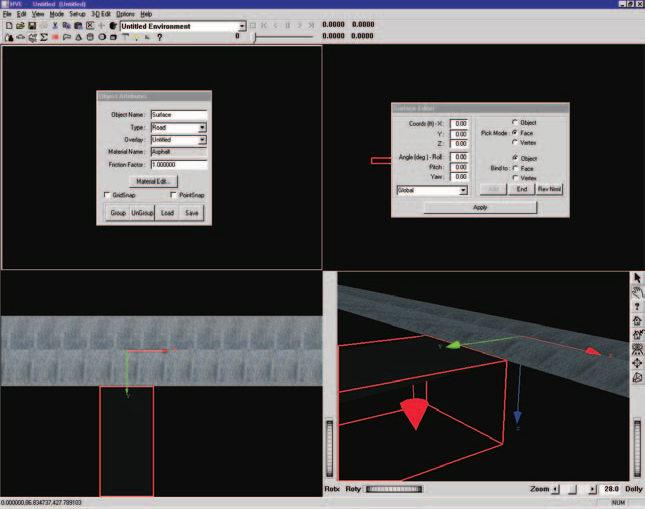Click the Paste clipboard toolbar icon
The image size is (645, 509).
click(x=78, y=26)
